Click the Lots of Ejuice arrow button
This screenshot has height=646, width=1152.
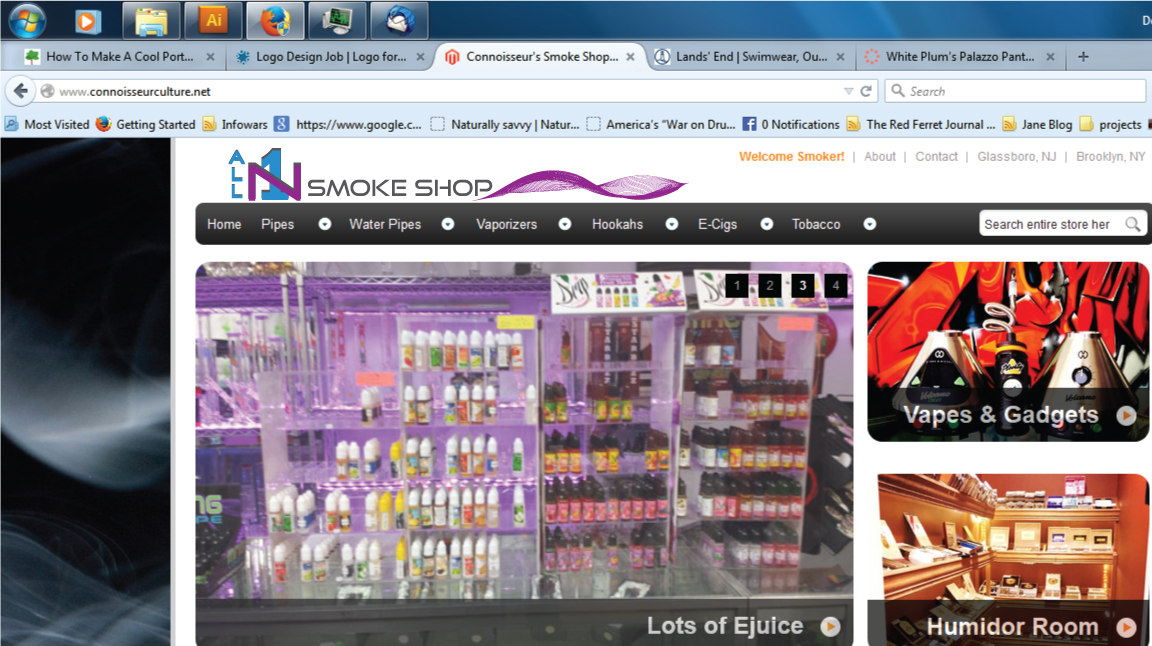click(830, 626)
